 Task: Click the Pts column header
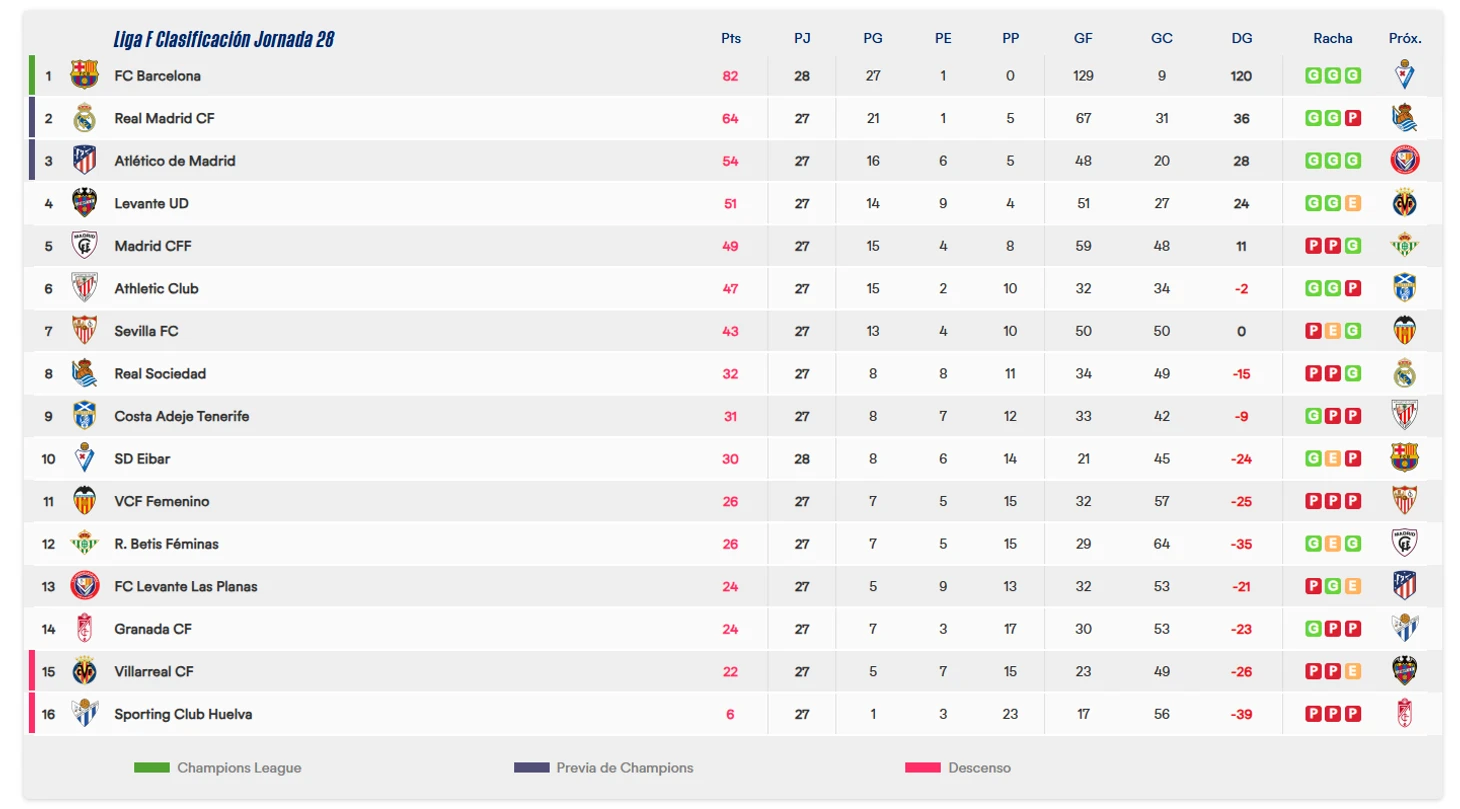[x=731, y=38]
